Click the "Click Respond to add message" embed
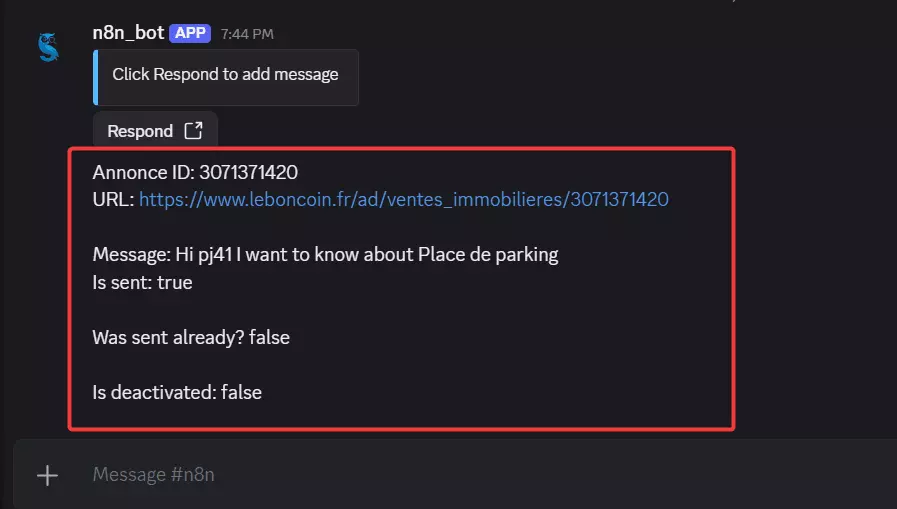This screenshot has width=897, height=509. point(225,75)
